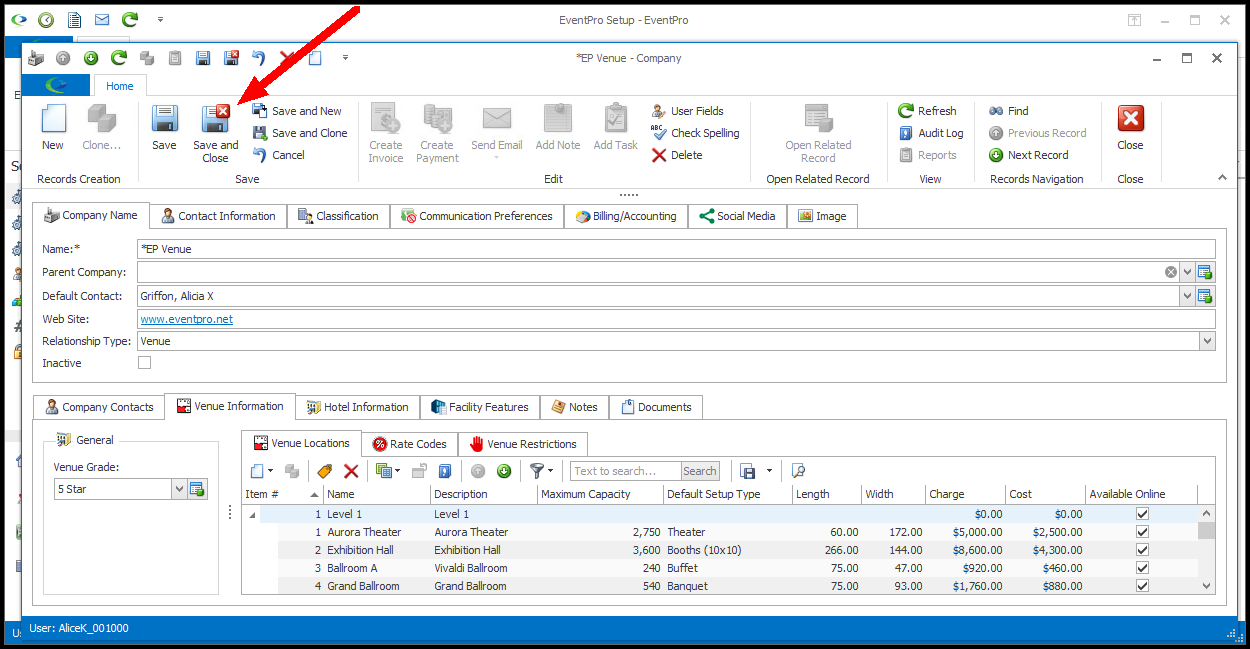Go to Next Record
1250x649 pixels.
pos(1028,155)
